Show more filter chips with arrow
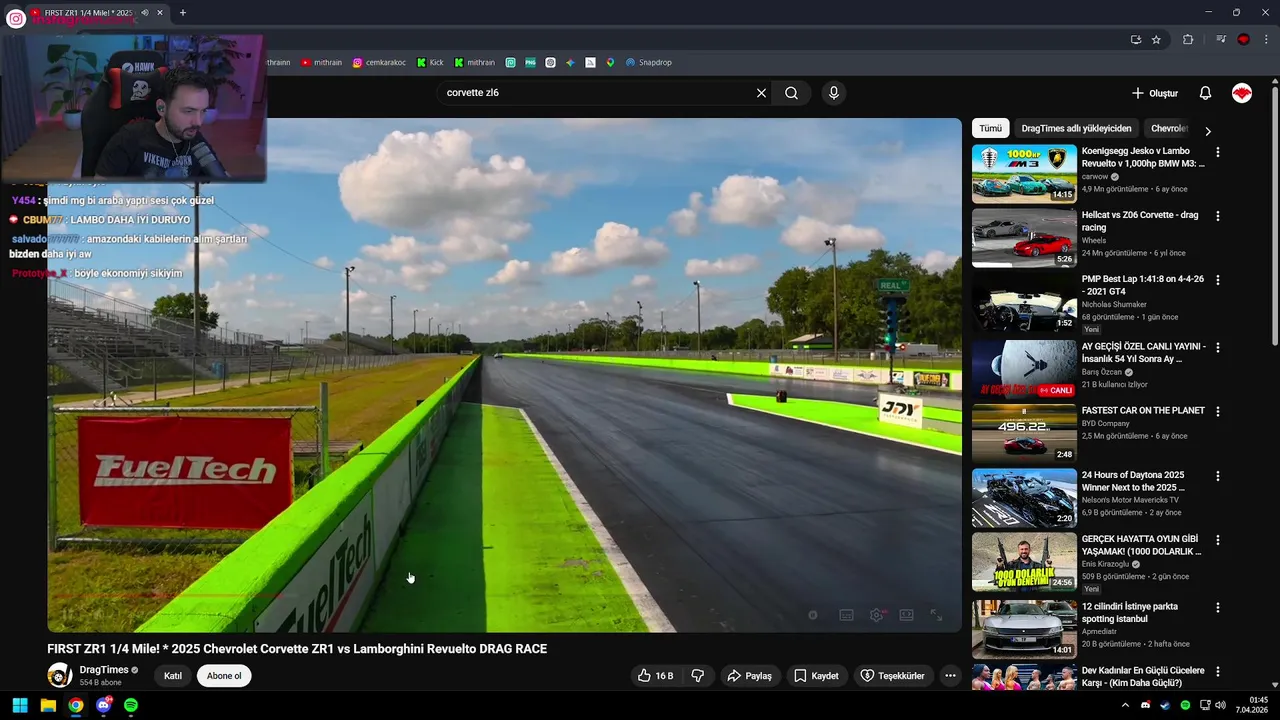Screen dimensions: 1280x720 point(1207,130)
